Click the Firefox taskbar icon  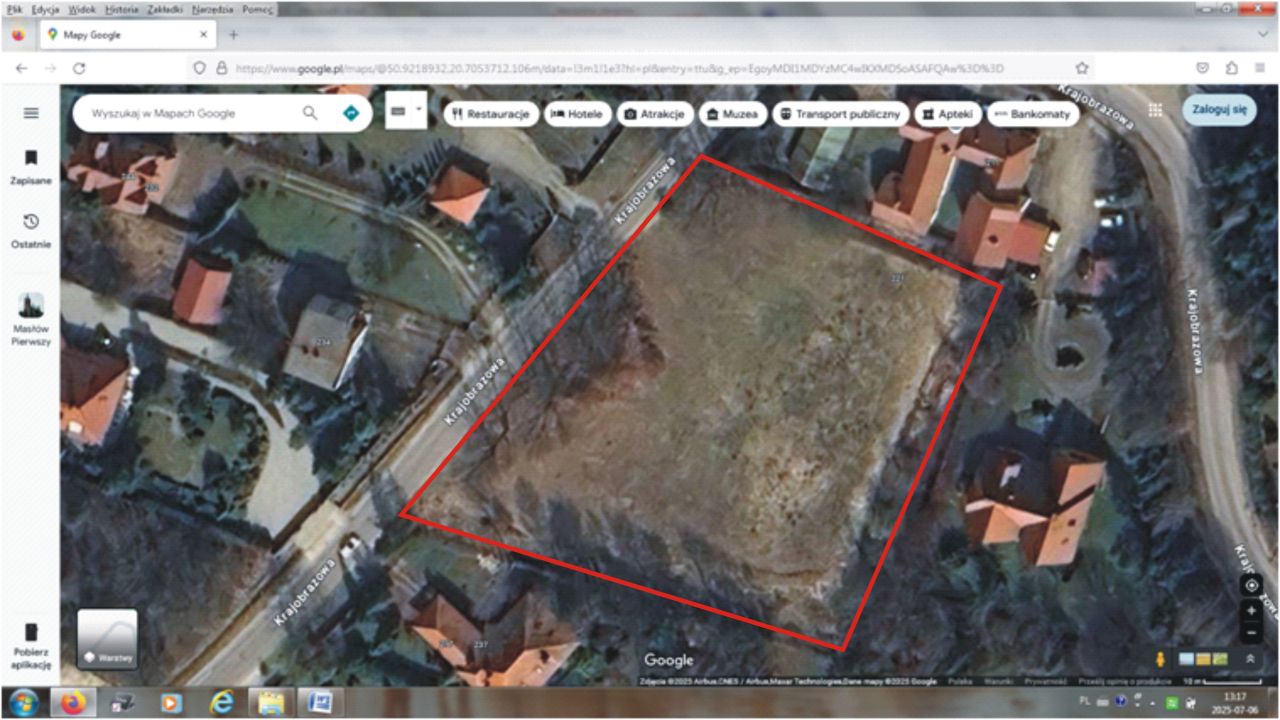[73, 703]
